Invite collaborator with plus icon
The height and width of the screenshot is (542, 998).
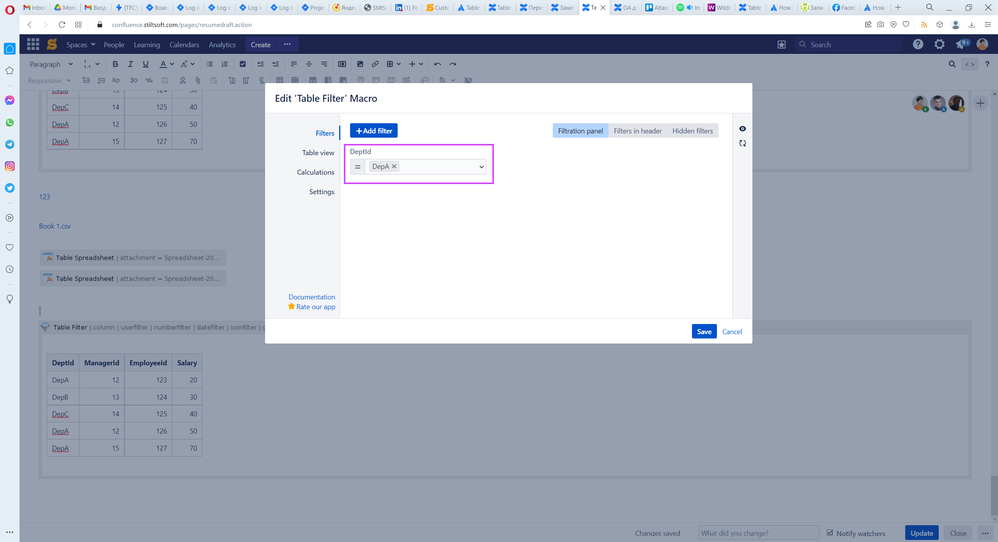[x=980, y=103]
